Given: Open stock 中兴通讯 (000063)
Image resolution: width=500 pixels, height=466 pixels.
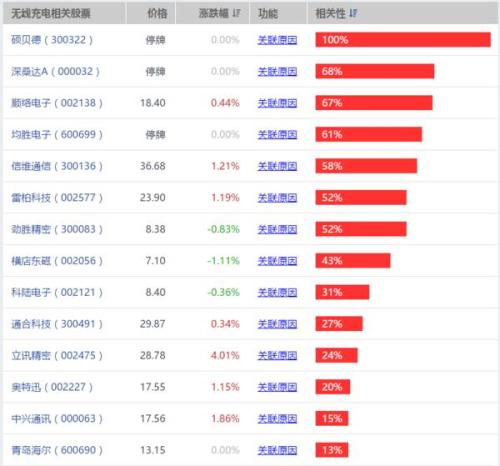Looking at the screenshot, I should point(57,419).
